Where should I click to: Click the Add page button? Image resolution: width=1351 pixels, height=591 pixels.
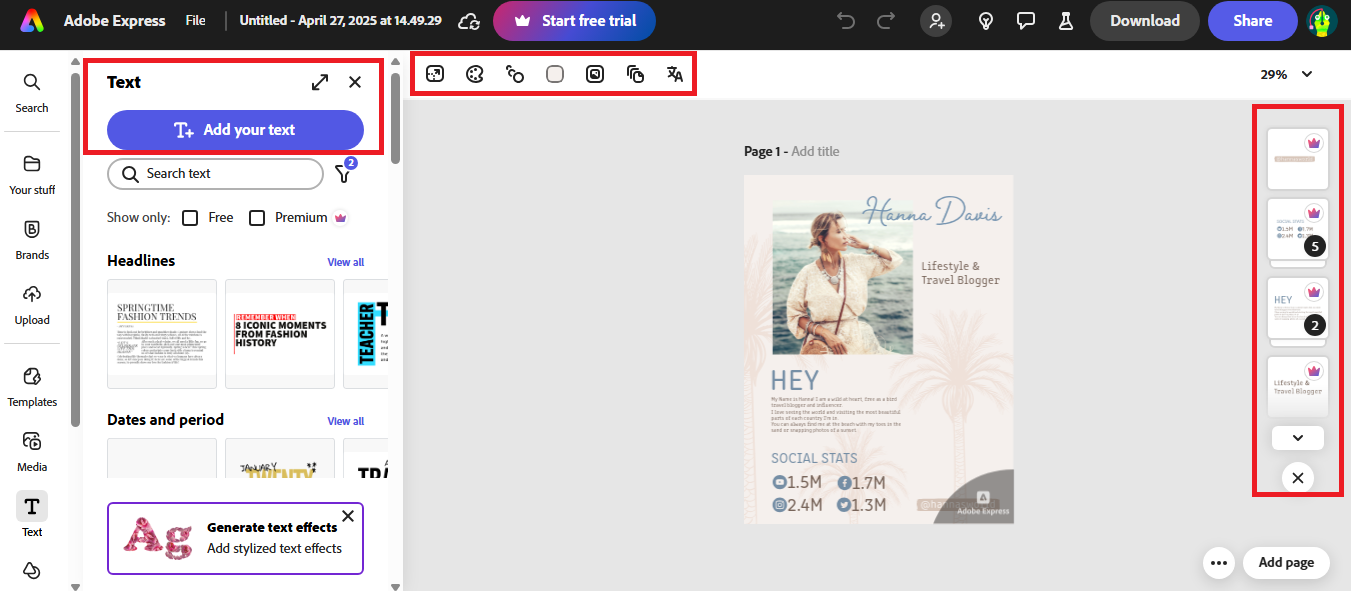pyautogui.click(x=1286, y=563)
